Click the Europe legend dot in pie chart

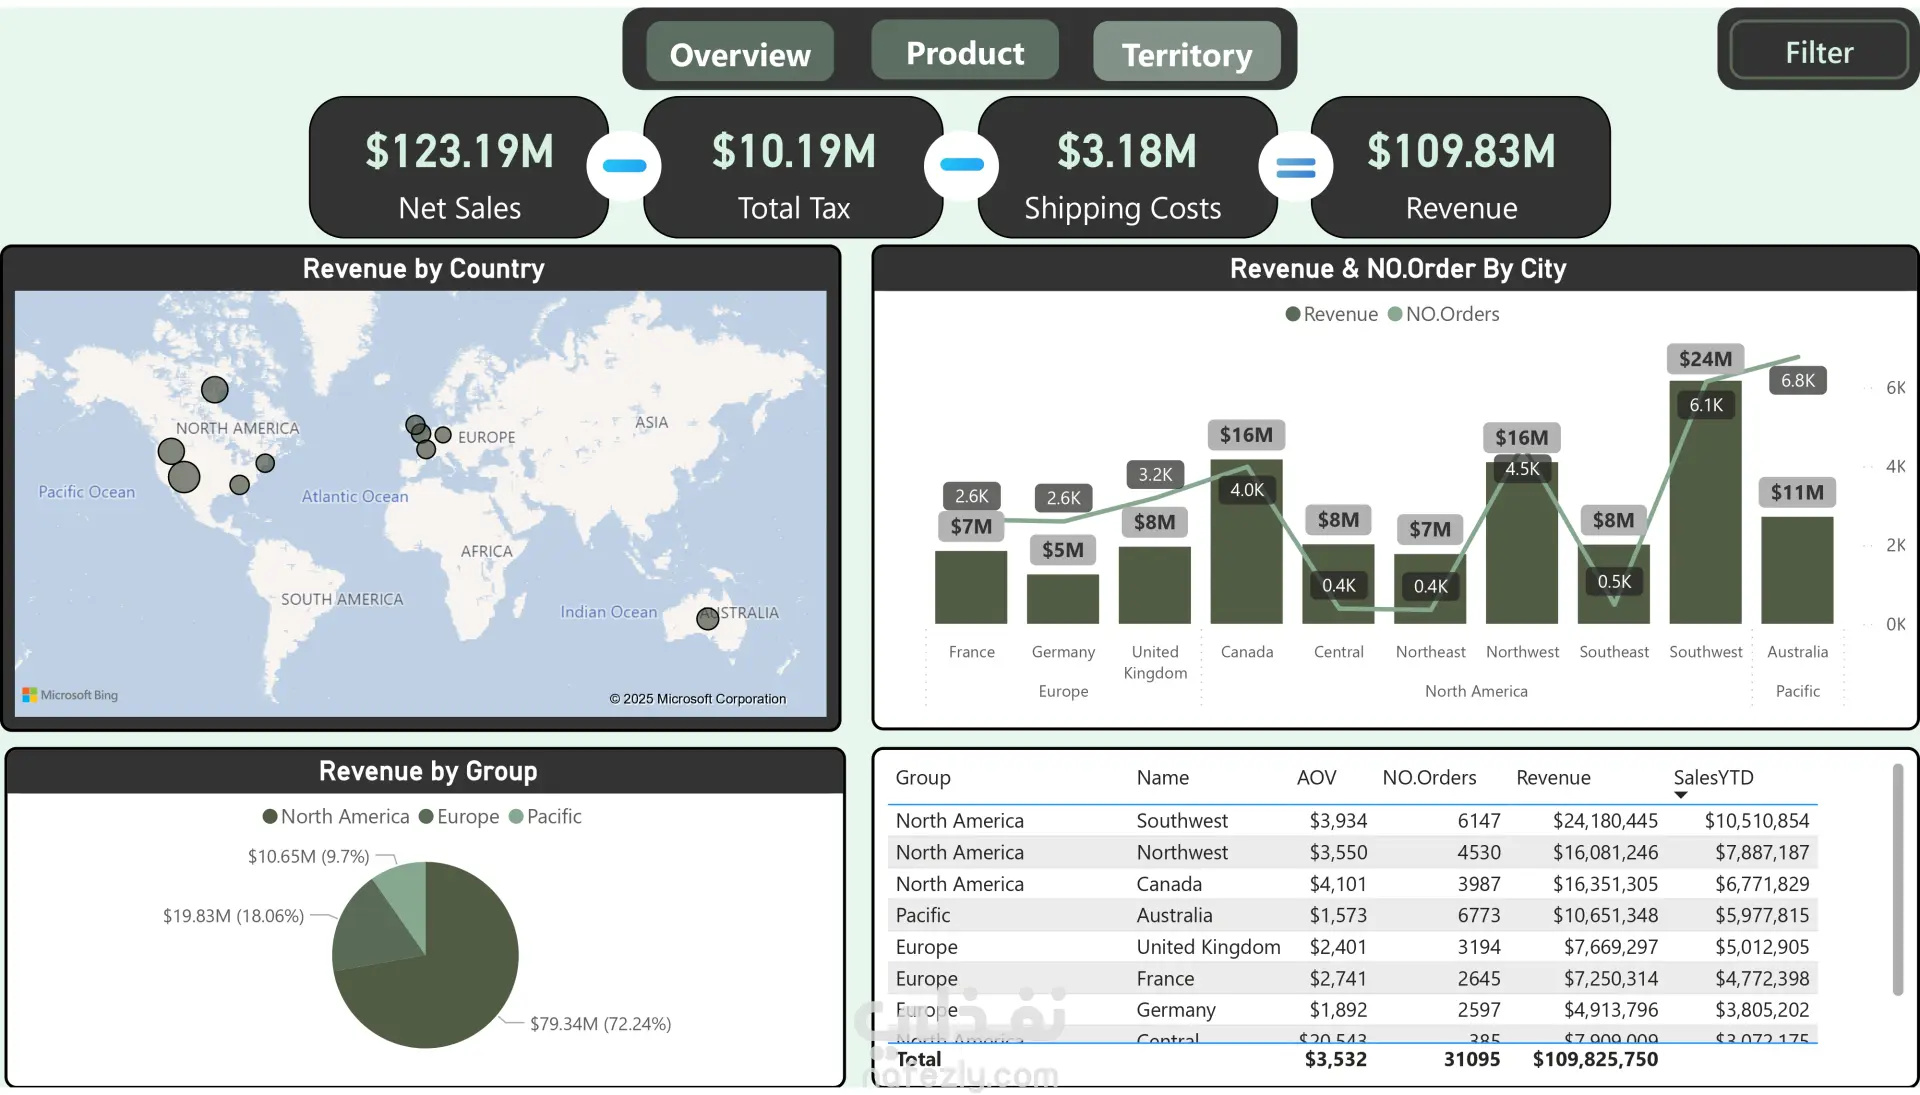point(426,817)
